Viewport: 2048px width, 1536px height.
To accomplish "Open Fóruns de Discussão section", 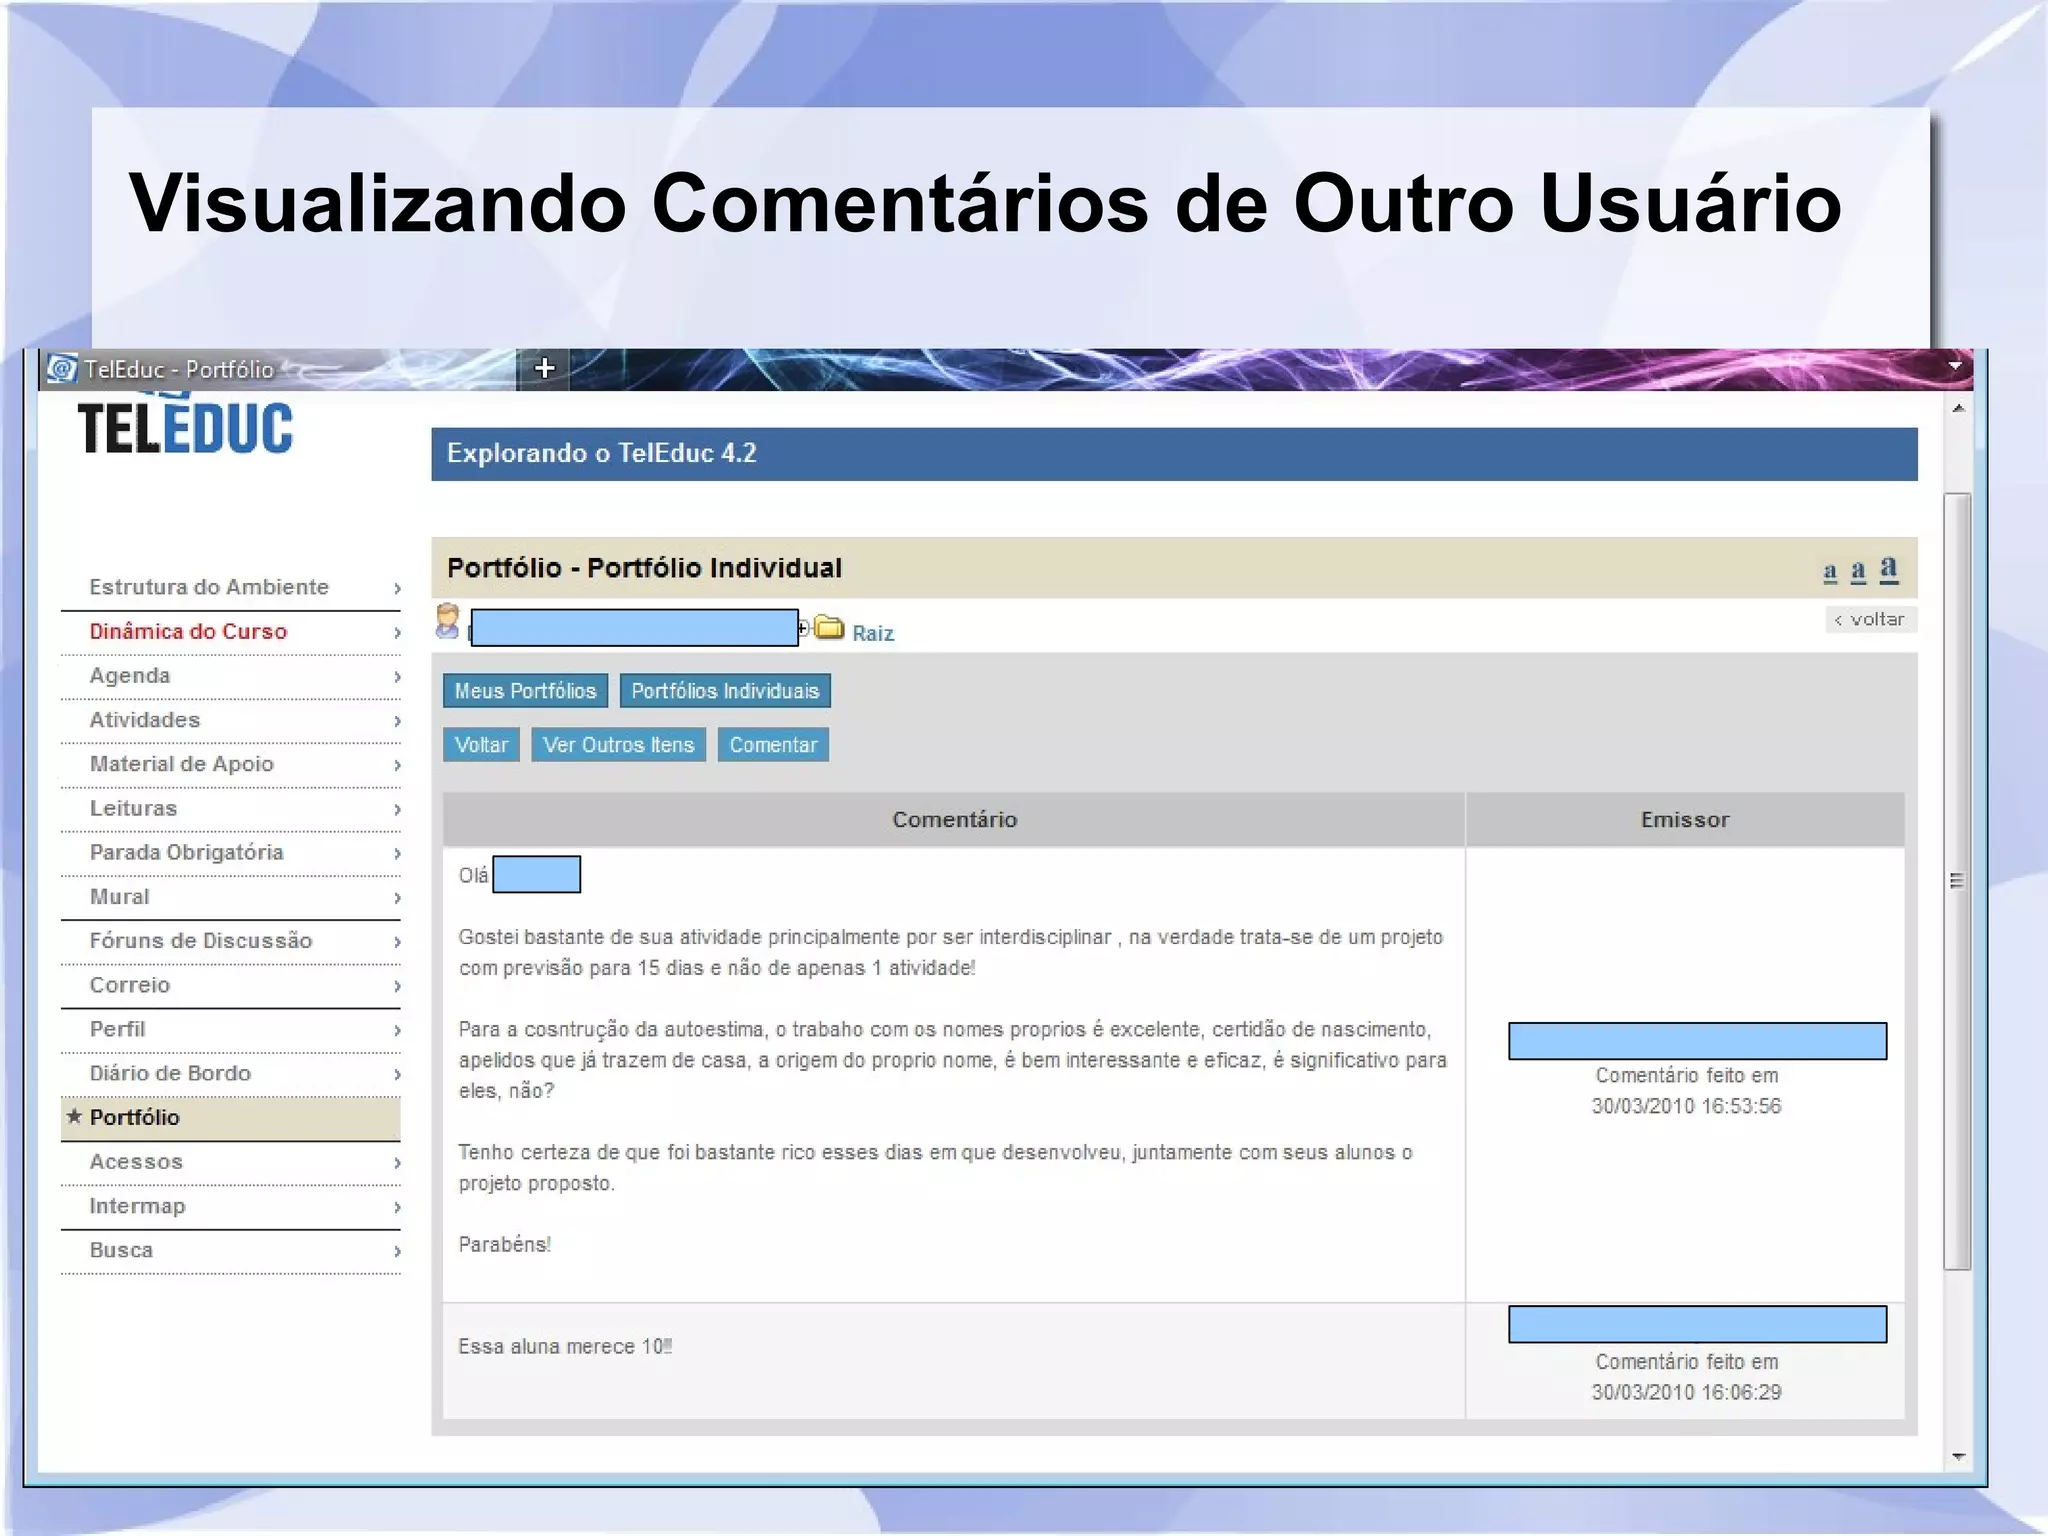I will click(x=201, y=940).
